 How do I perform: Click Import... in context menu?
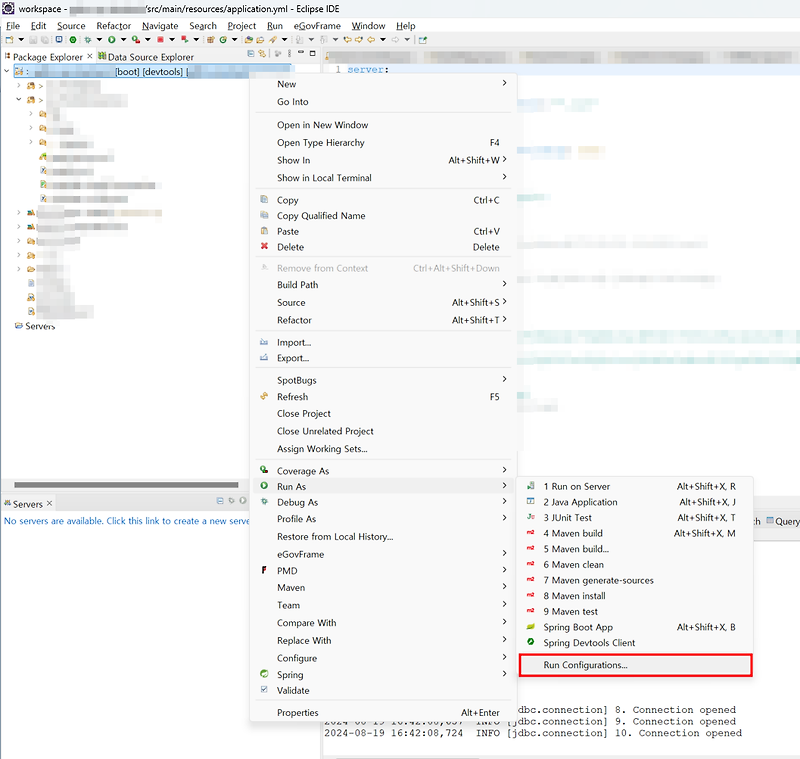tap(383, 342)
